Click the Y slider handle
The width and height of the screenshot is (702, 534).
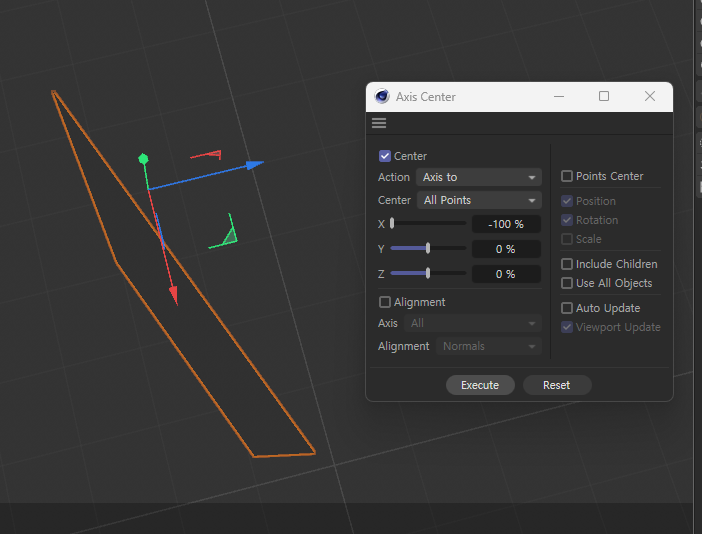click(428, 248)
